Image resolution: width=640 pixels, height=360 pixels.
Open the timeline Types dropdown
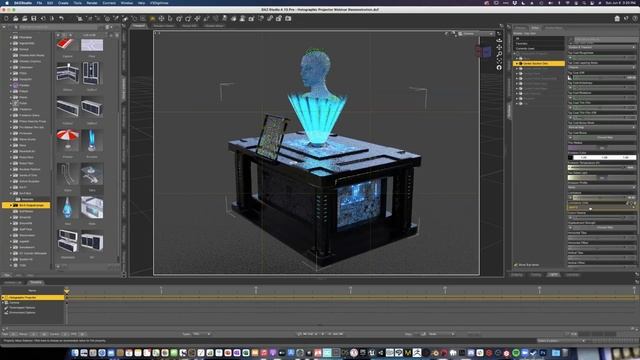pyautogui.click(x=202, y=334)
